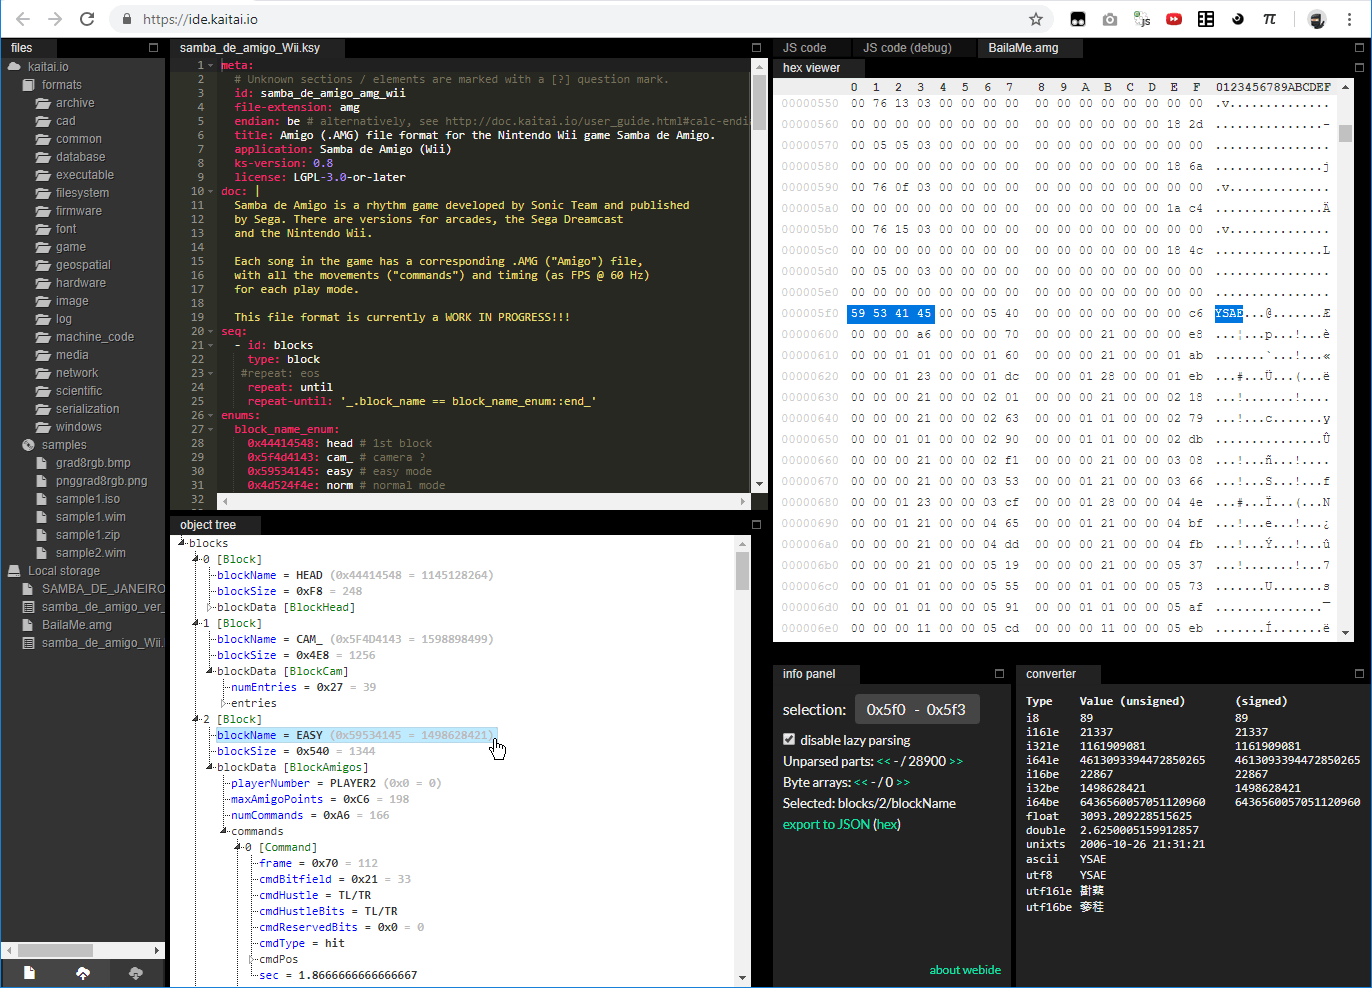Select the playerNumber = PLAYER2 row

336,783
